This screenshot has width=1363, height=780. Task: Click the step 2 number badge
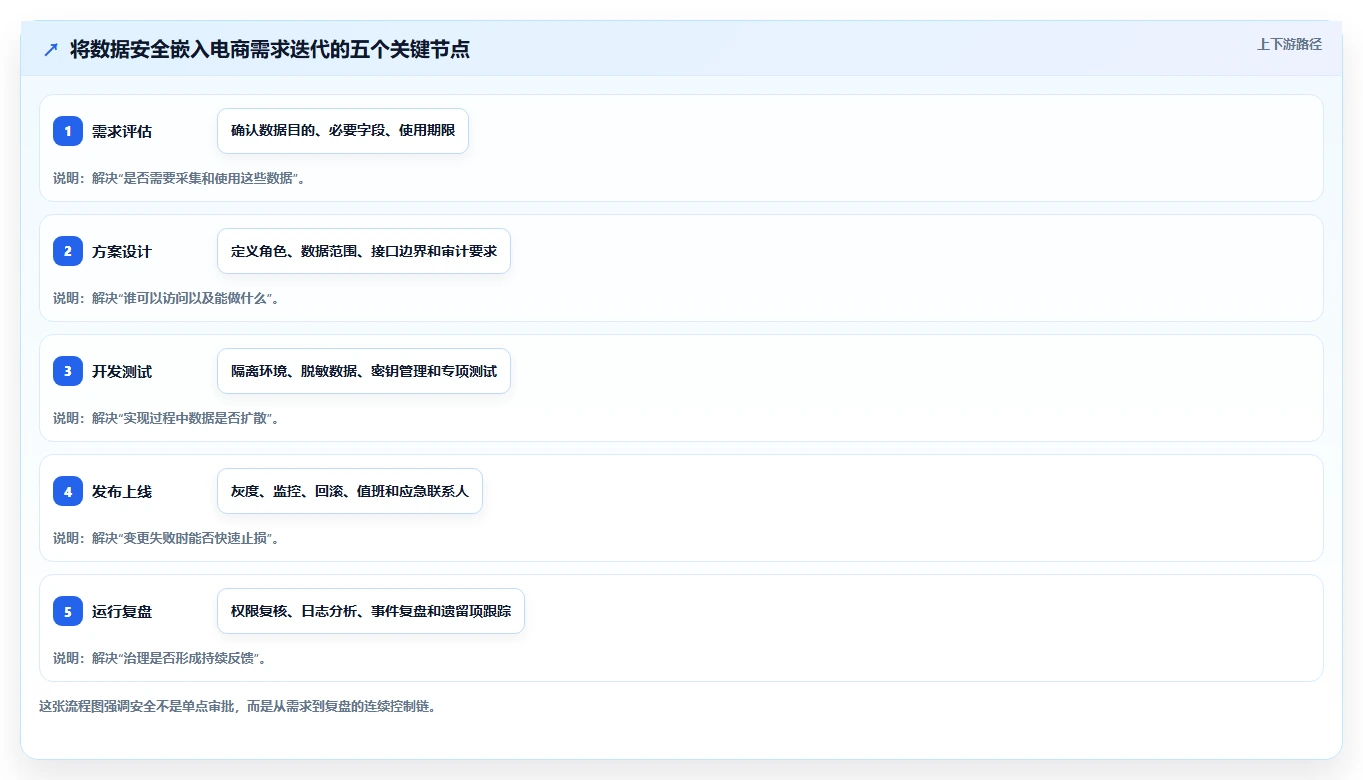[x=68, y=251]
